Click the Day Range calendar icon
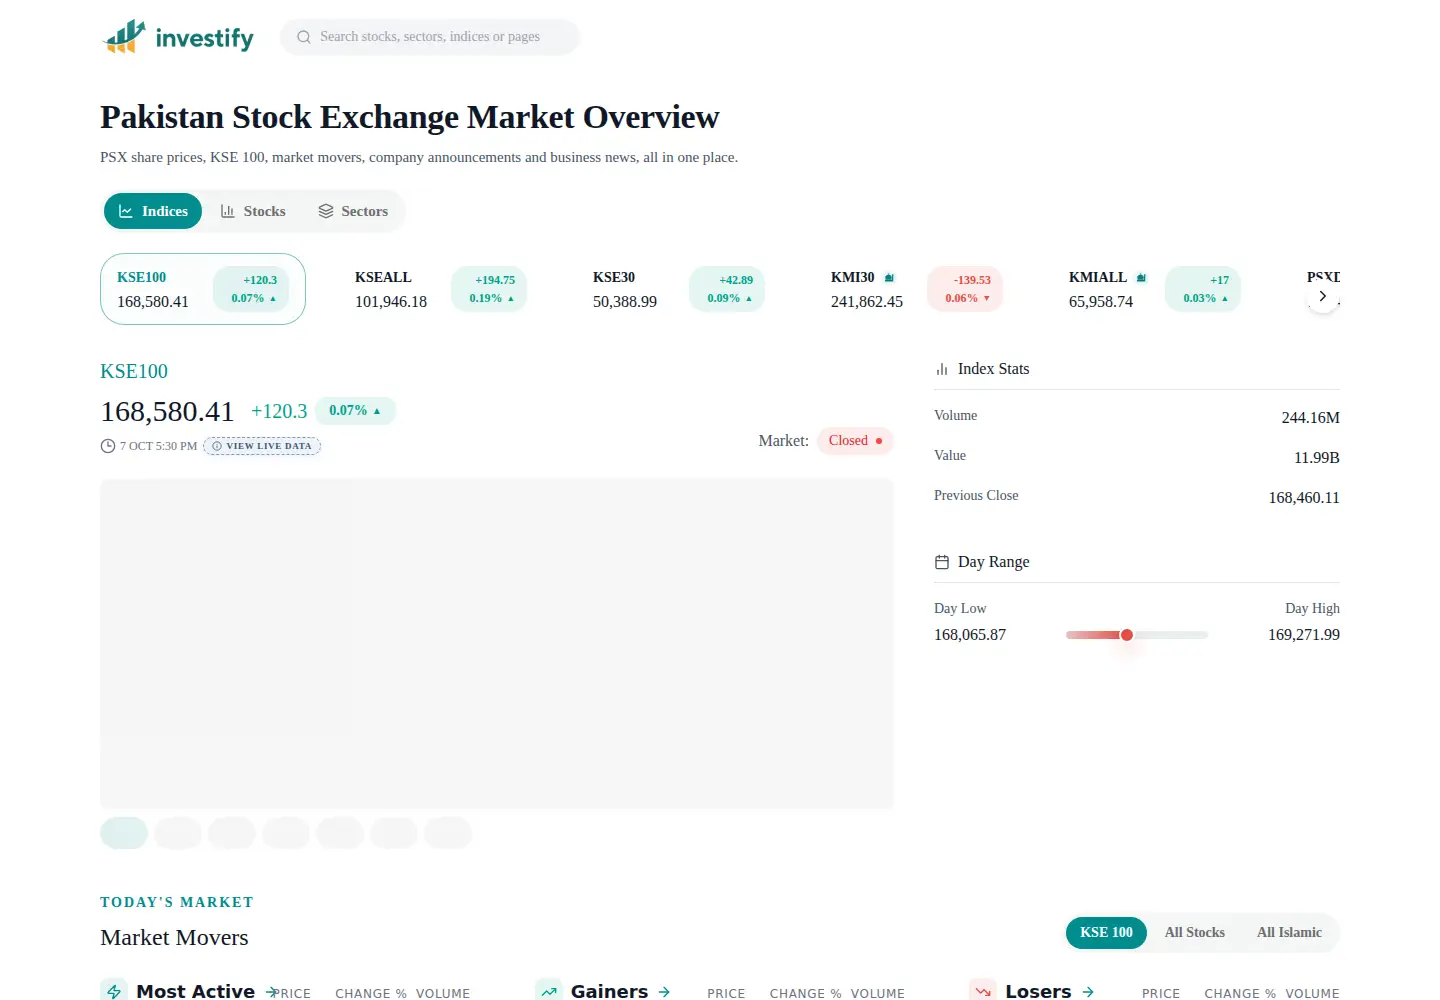The image size is (1440, 1000). coord(942,562)
